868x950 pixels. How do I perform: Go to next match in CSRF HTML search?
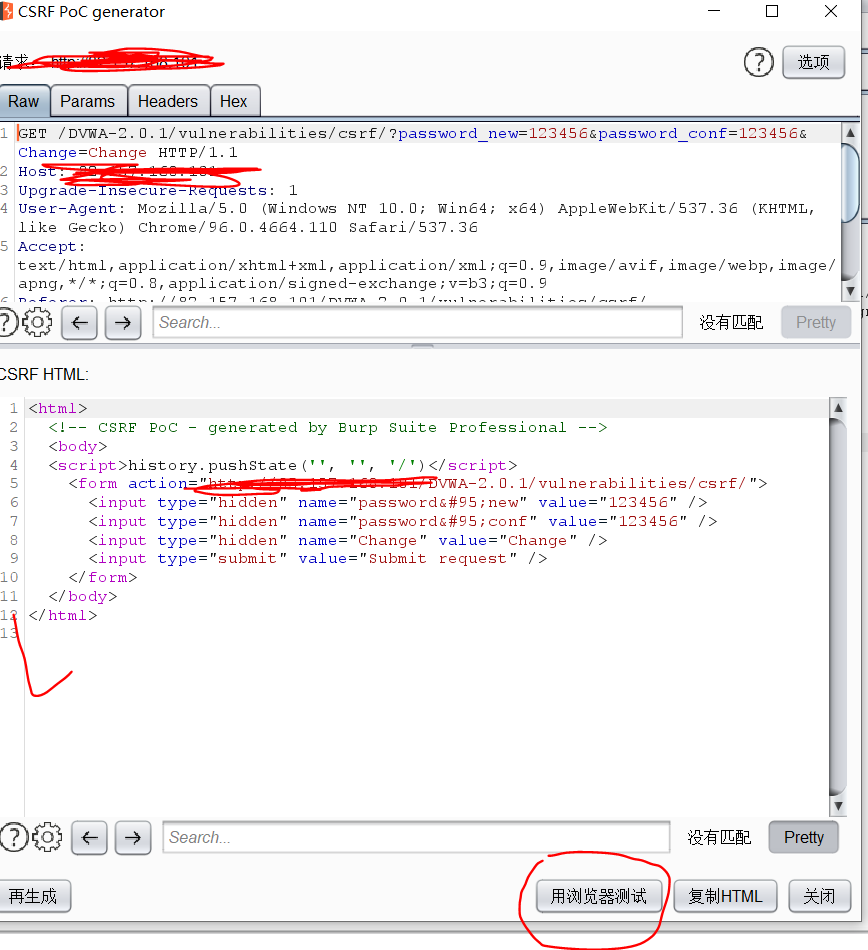(x=133, y=838)
